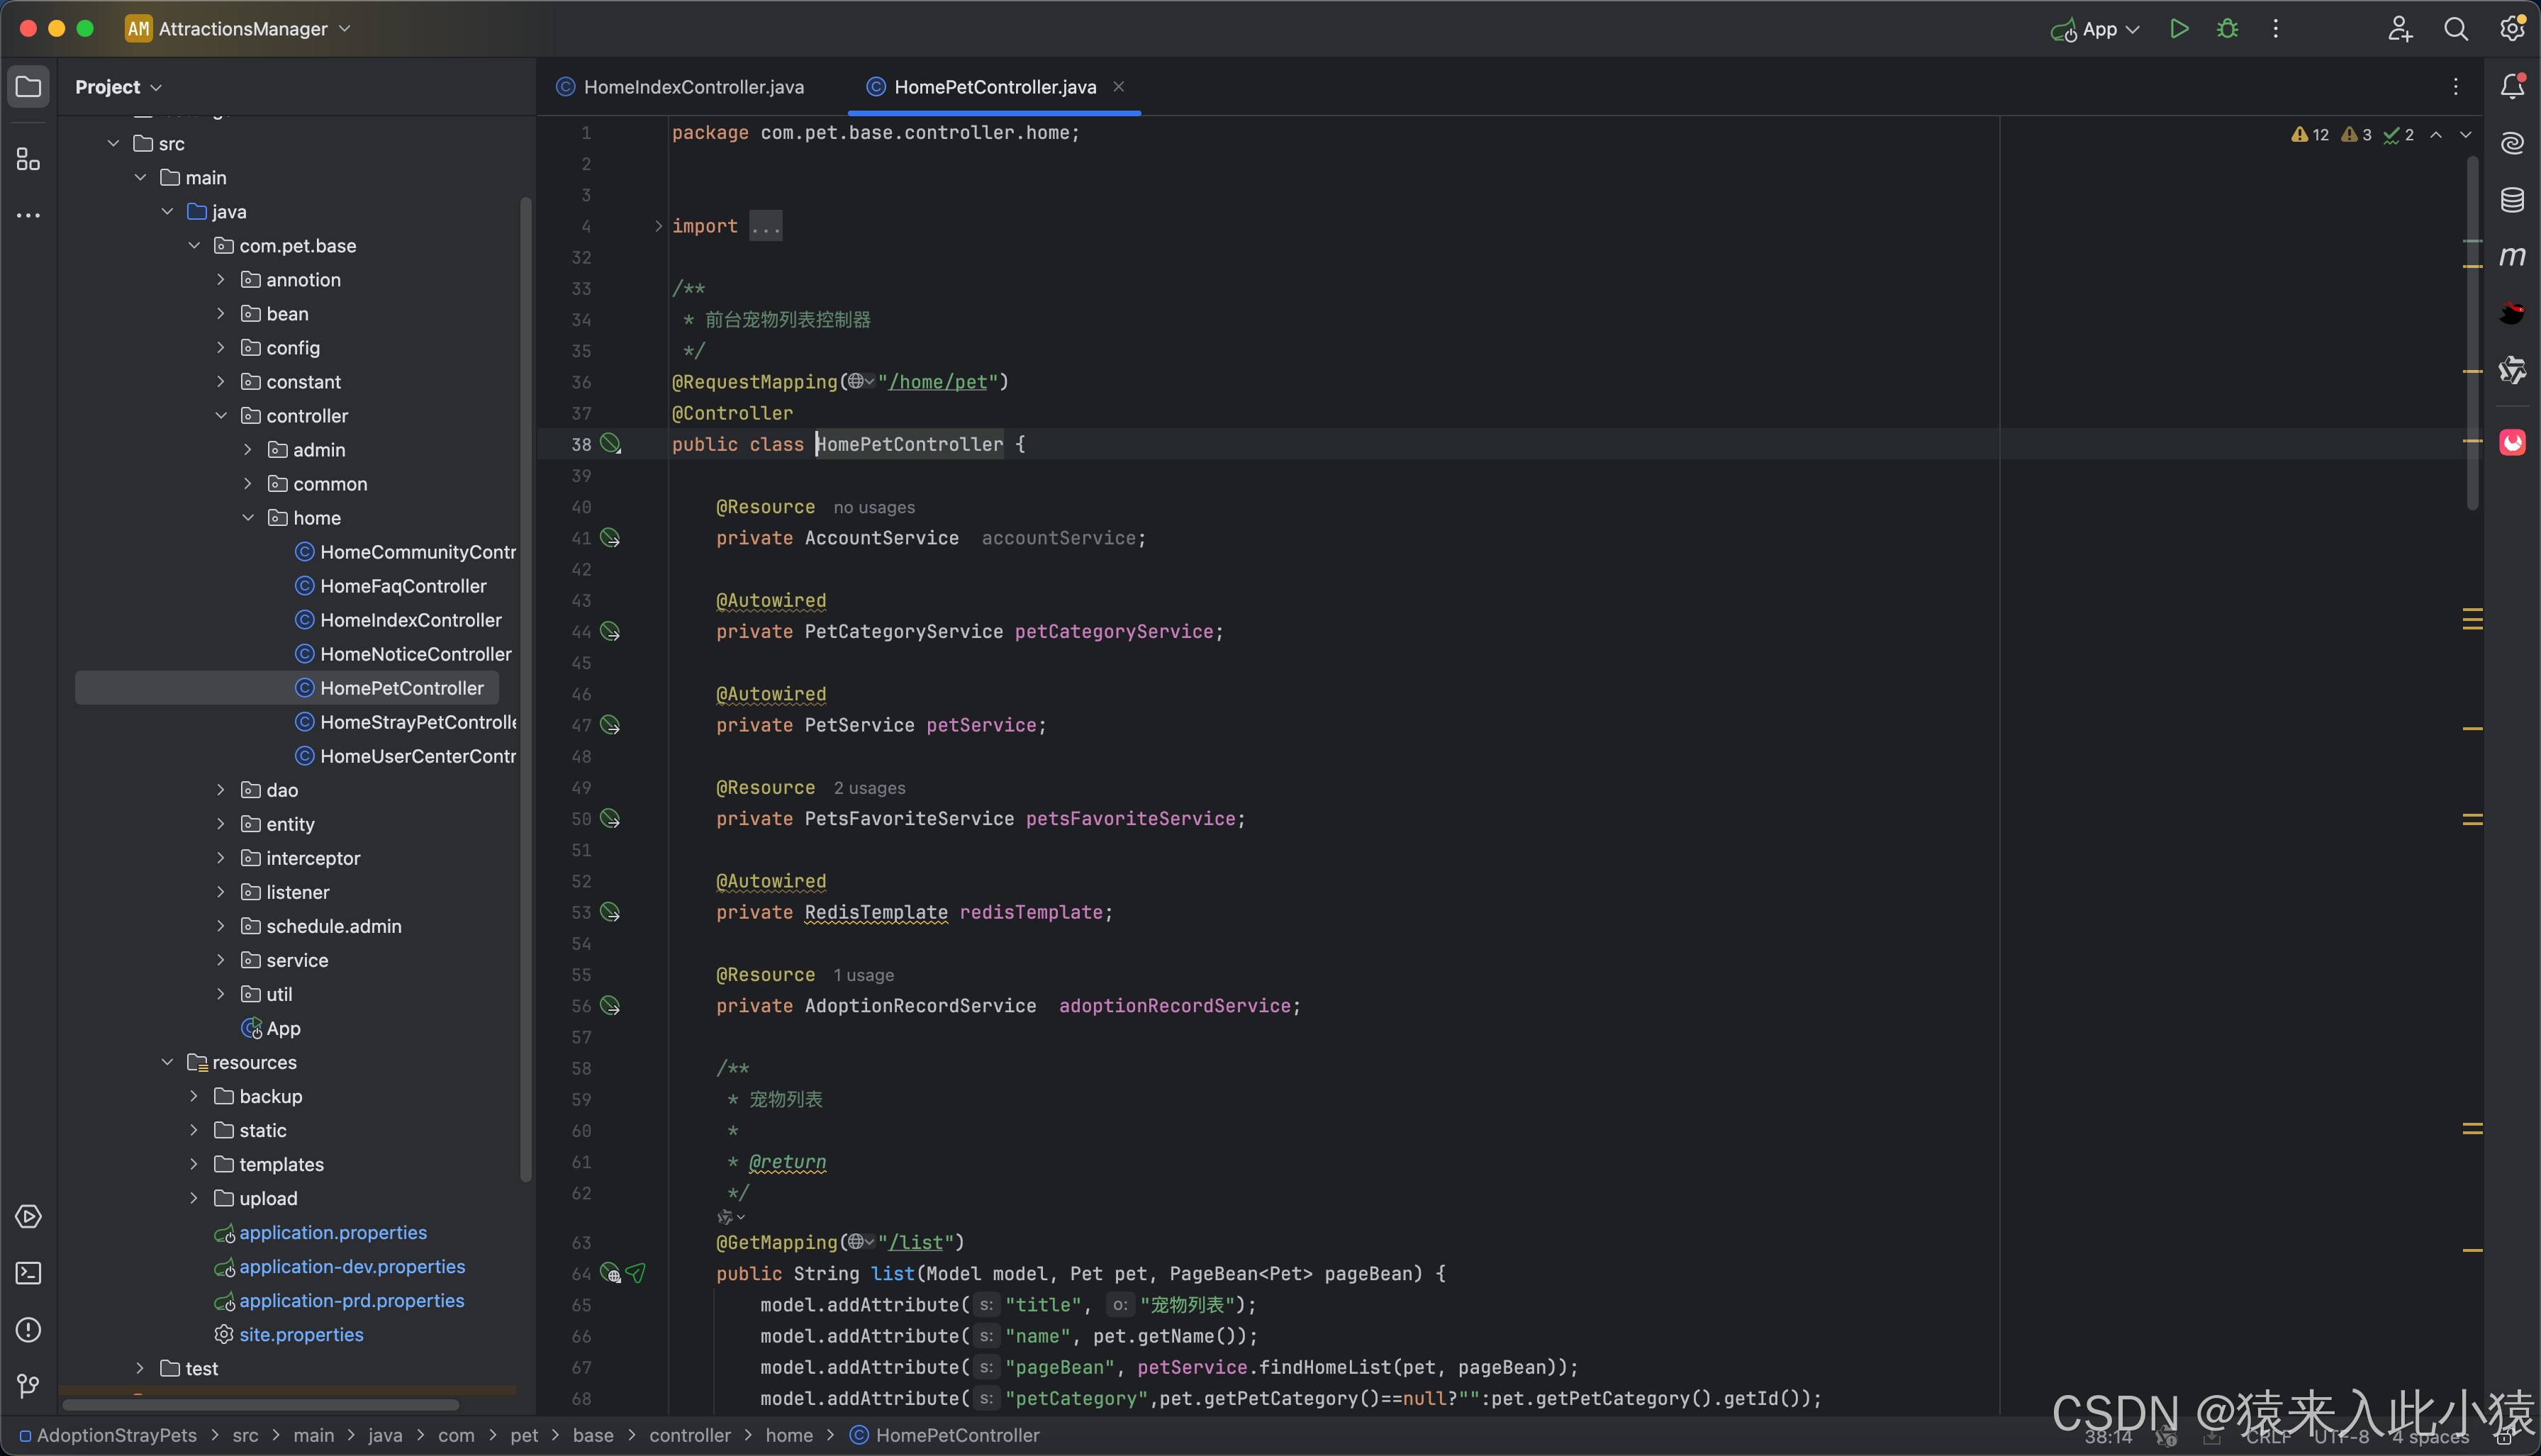Screen dimensions: 2541x1456
Task: Click controller breadcrumb in navigation bar
Action: (x=690, y=1435)
